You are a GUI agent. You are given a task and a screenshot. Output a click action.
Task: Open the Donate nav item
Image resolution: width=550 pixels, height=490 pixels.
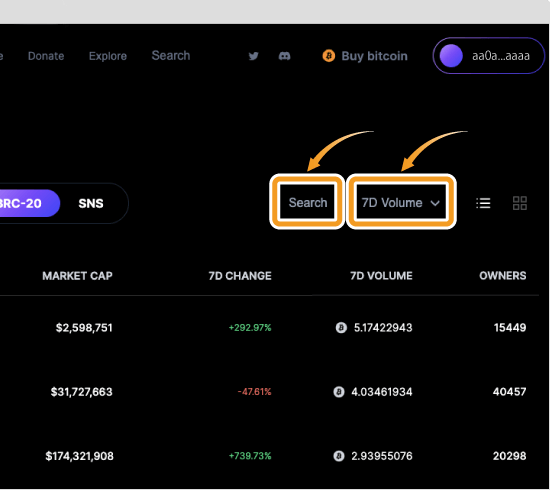click(46, 56)
